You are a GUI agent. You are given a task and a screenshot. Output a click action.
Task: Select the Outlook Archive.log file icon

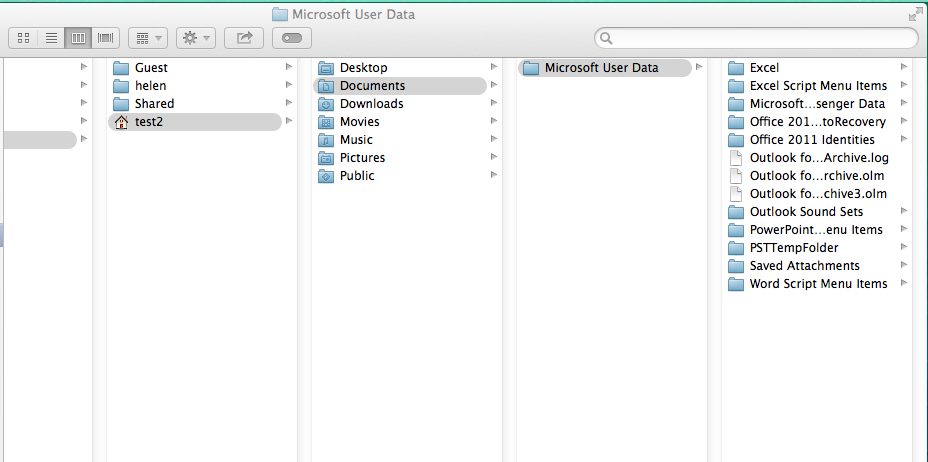pos(736,158)
